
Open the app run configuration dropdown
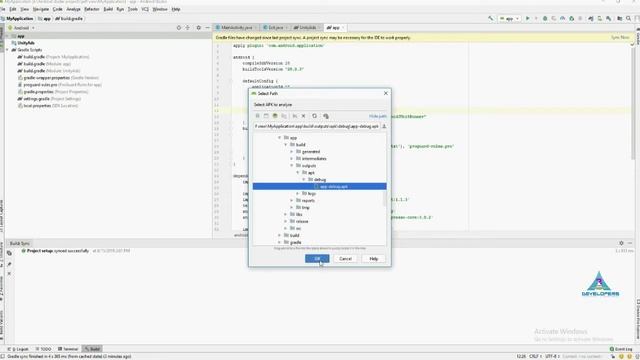pyautogui.click(x=509, y=18)
